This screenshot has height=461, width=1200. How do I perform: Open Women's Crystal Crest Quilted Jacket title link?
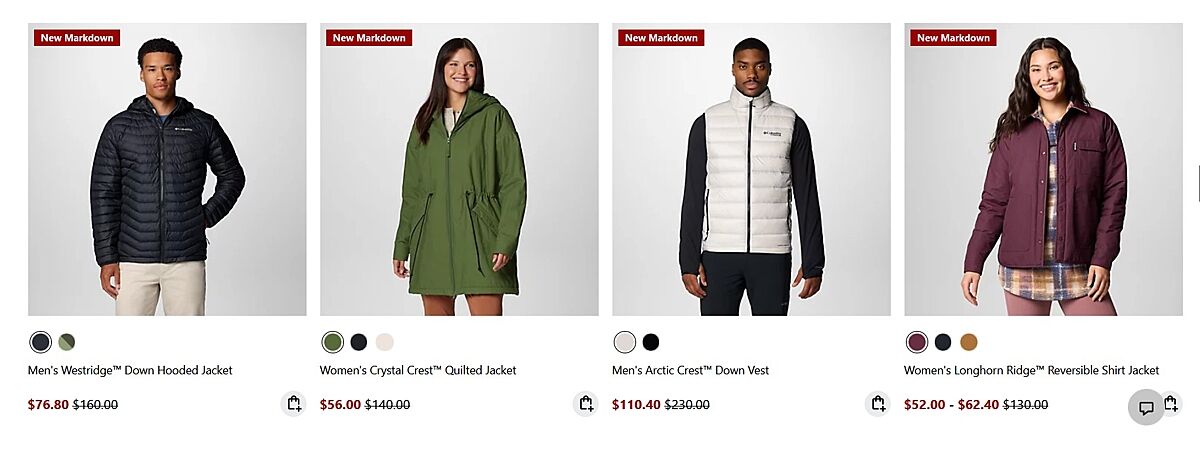pyautogui.click(x=418, y=370)
